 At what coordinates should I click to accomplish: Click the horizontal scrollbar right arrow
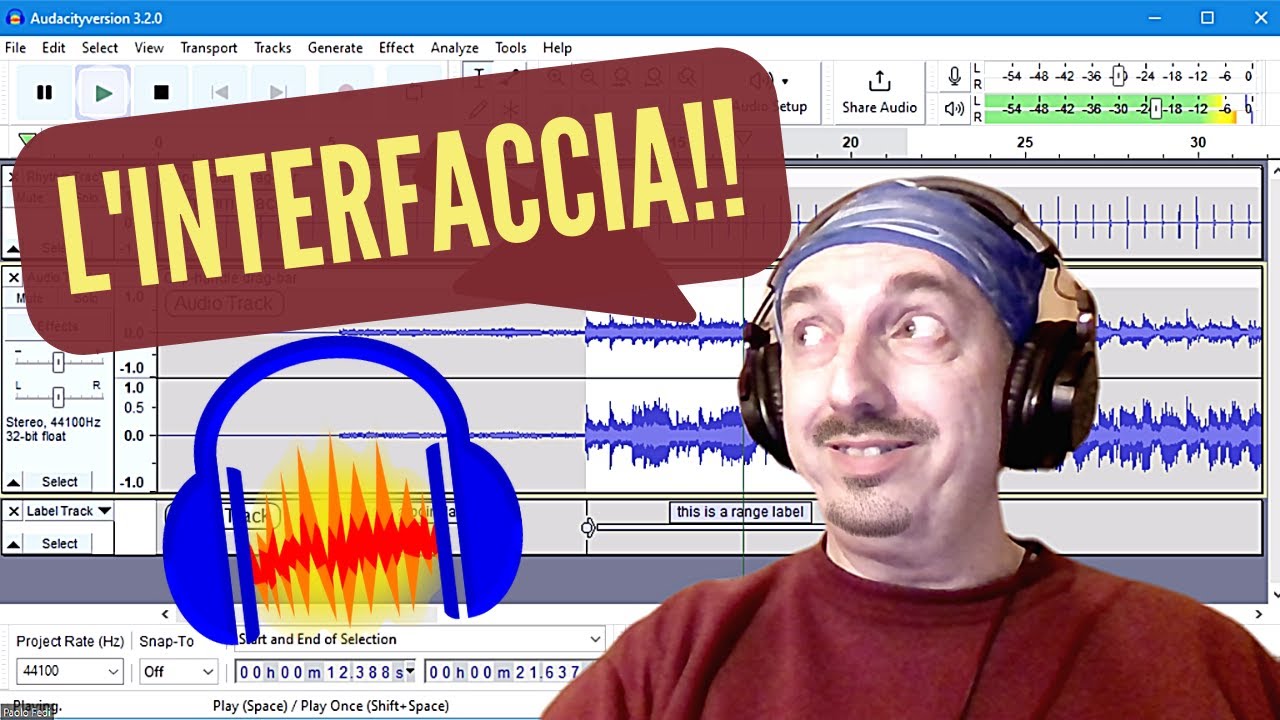(1259, 615)
